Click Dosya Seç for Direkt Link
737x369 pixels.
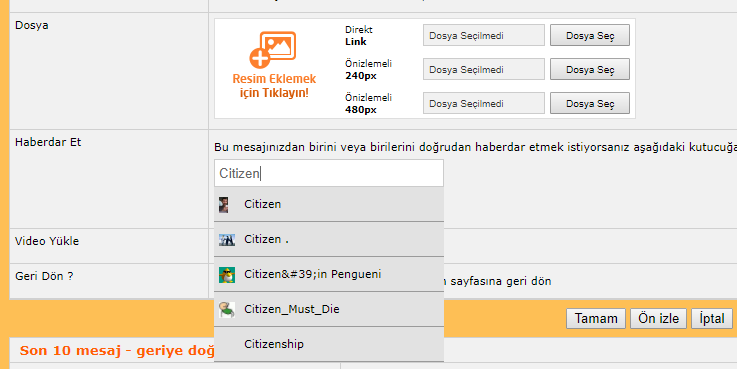590,35
